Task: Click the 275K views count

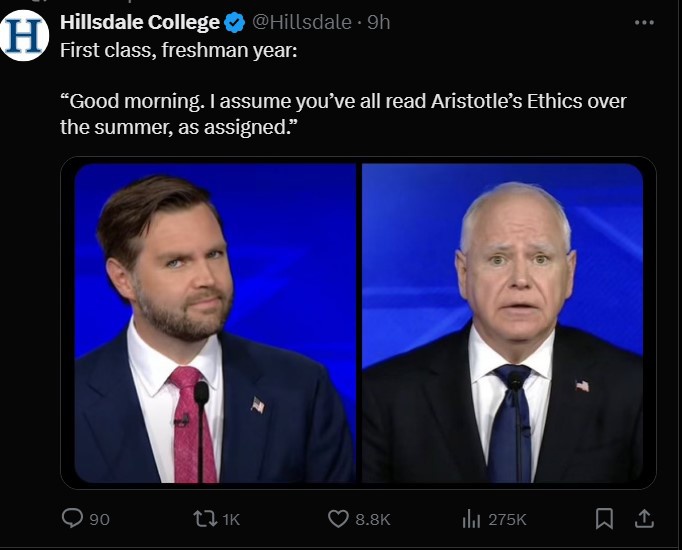Action: click(507, 519)
